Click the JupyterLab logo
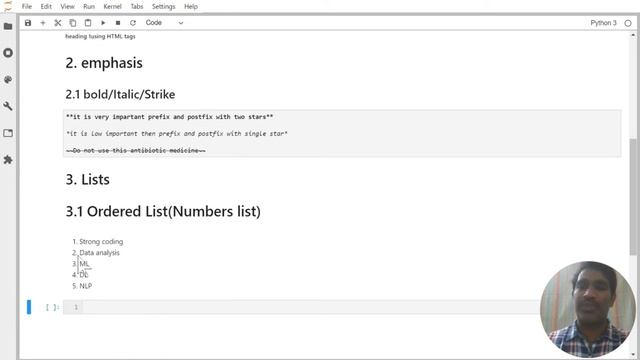 pos(8,6)
